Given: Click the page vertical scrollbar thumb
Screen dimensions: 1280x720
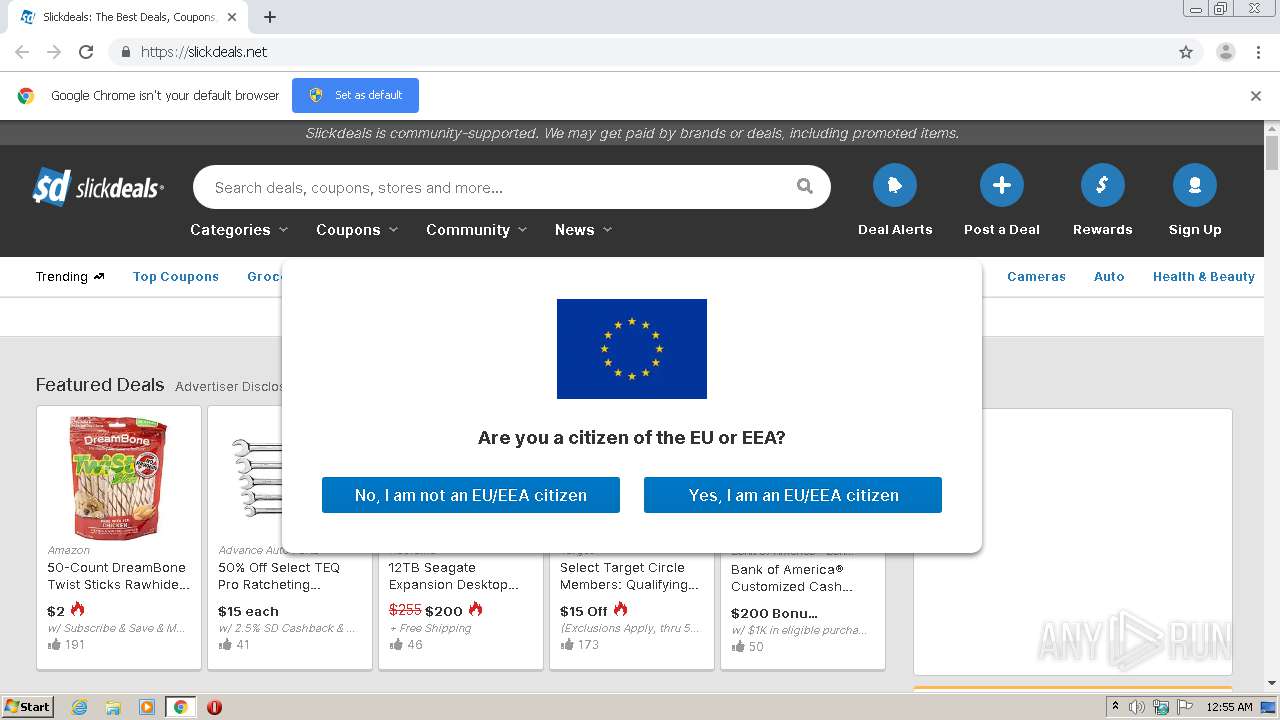Looking at the screenshot, I should click(1272, 154).
